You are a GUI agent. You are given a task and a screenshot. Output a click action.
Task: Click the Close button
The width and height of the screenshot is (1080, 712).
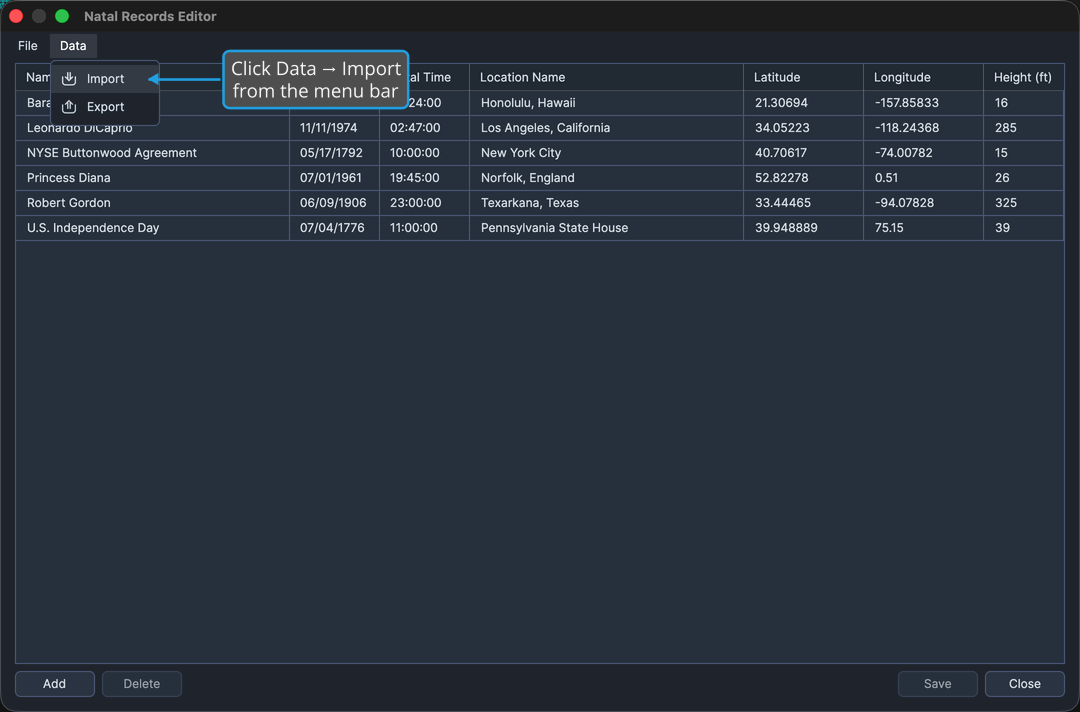tap(1025, 684)
